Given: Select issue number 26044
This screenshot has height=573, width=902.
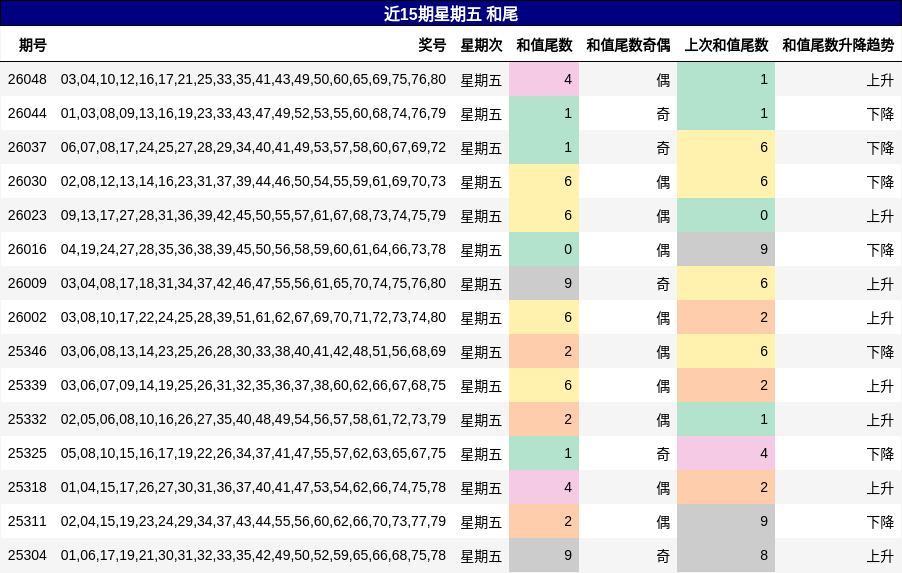Looking at the screenshot, I should pos(27,113).
